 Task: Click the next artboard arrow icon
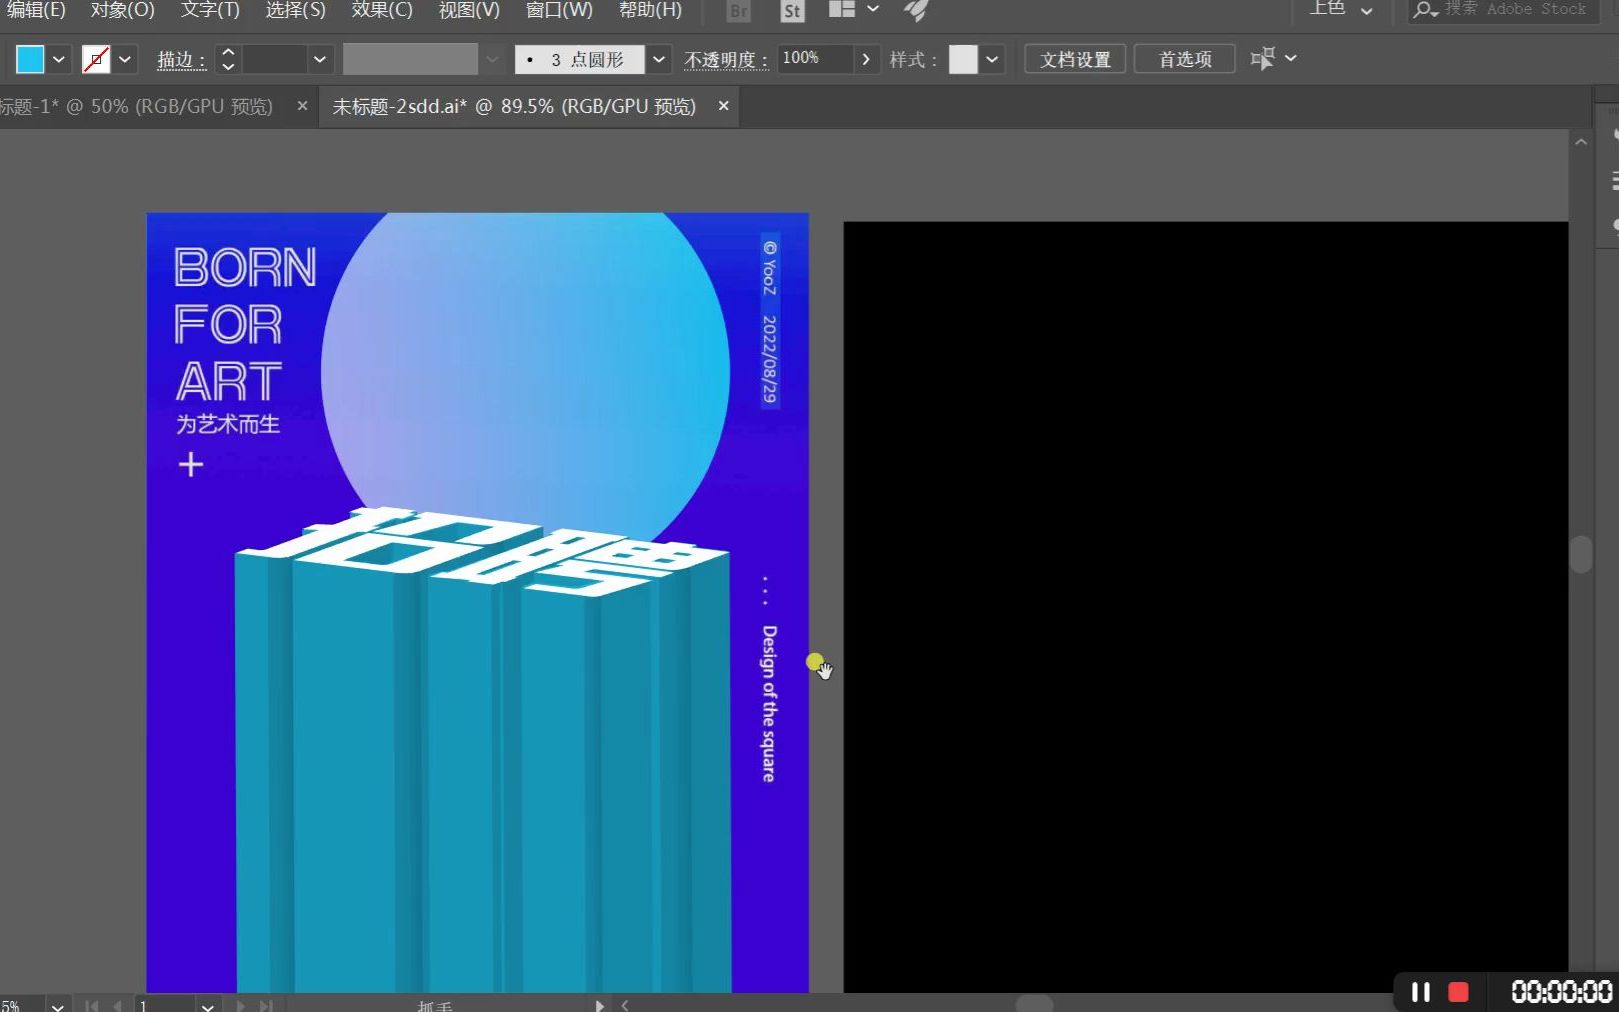coord(240,1006)
